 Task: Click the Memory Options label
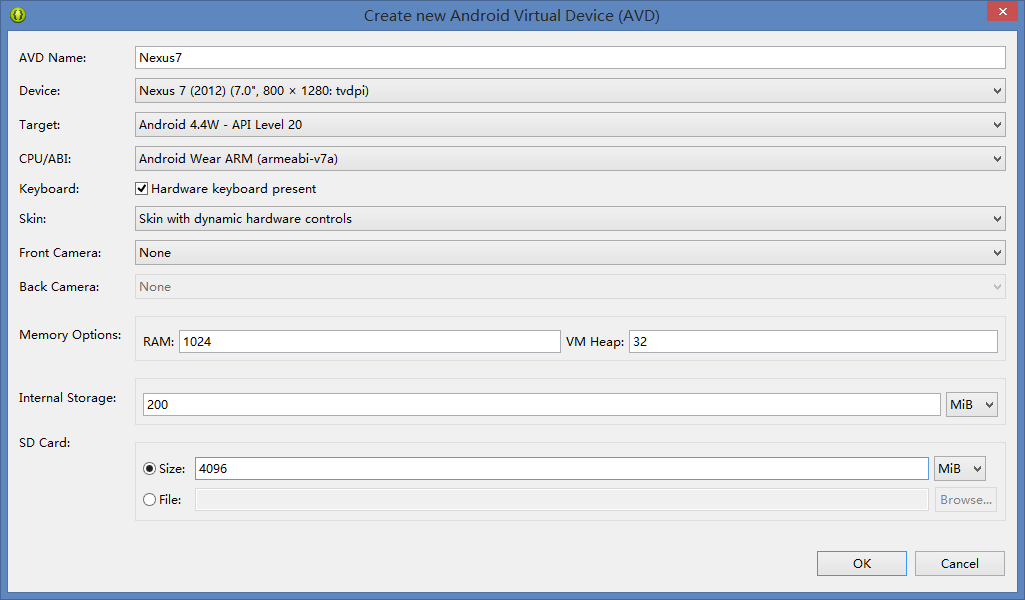coord(70,335)
